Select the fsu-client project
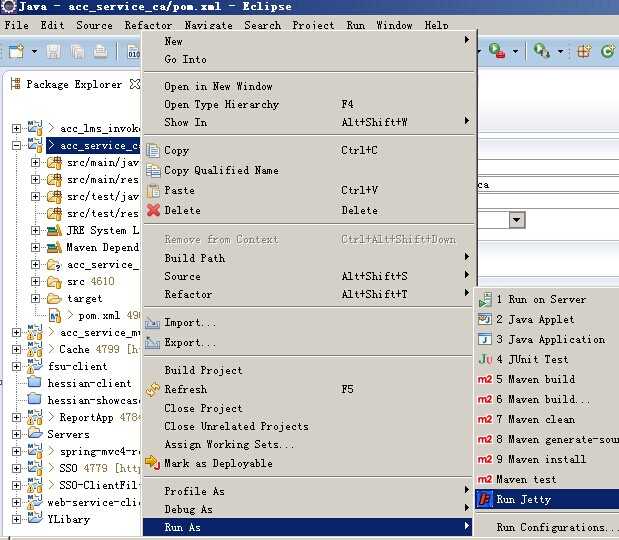The width and height of the screenshot is (619, 540). 77,366
